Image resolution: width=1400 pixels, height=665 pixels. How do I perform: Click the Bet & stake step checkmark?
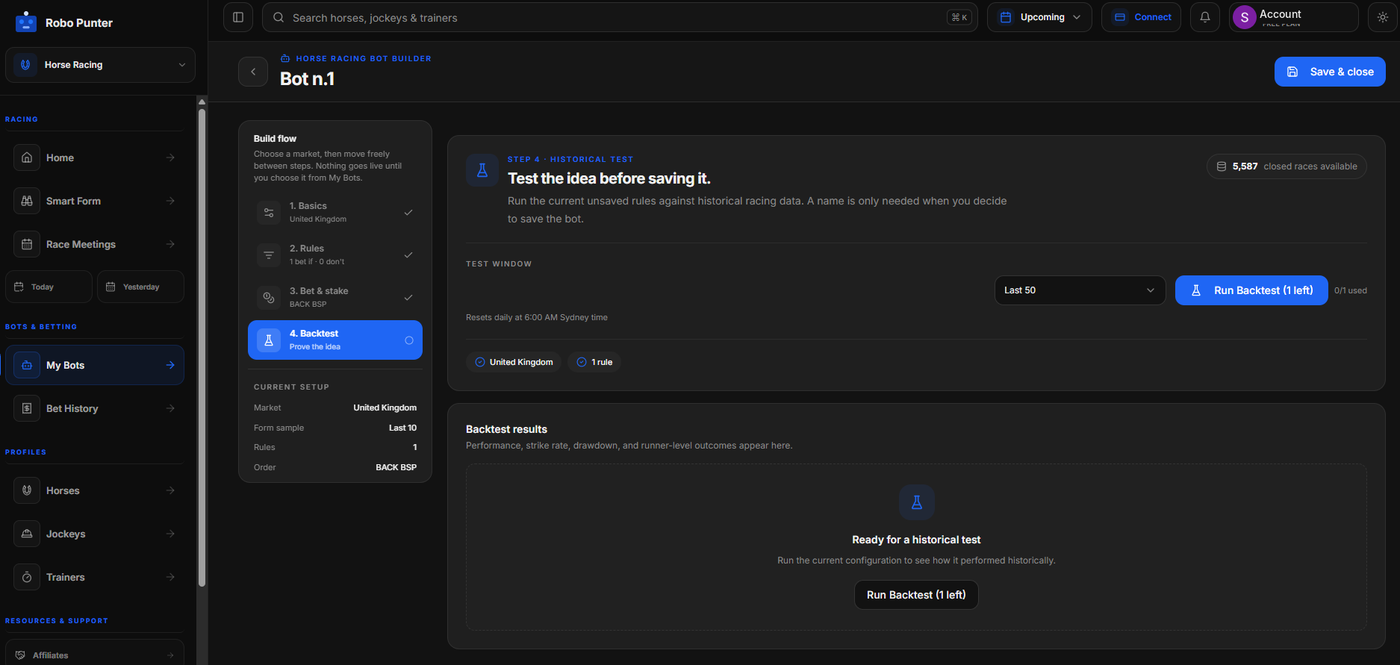pos(408,297)
